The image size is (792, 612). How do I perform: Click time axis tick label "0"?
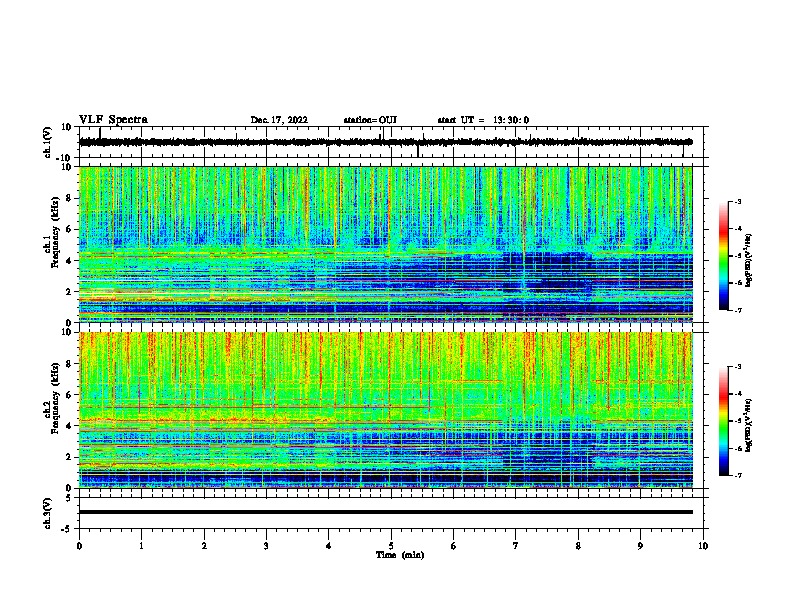pyautogui.click(x=79, y=546)
